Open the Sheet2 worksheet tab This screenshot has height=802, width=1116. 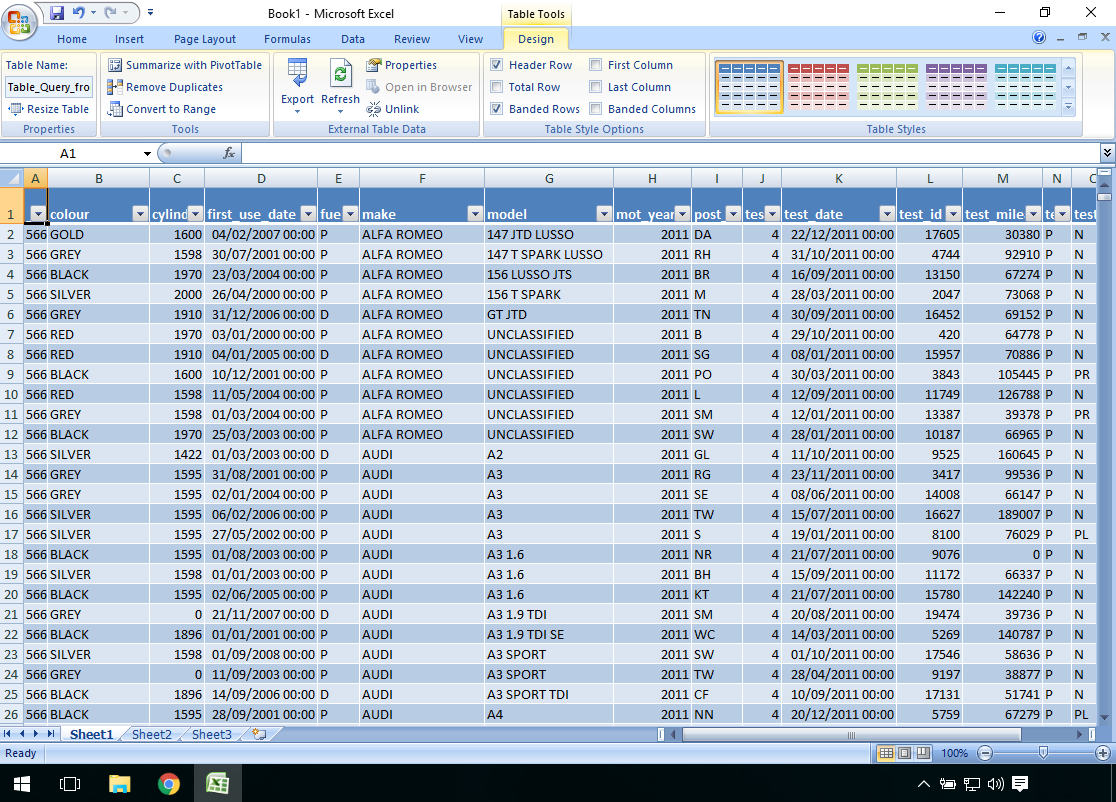point(152,734)
